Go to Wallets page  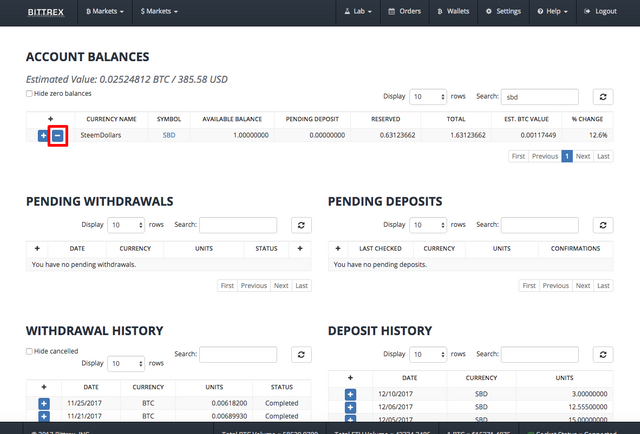coord(453,11)
